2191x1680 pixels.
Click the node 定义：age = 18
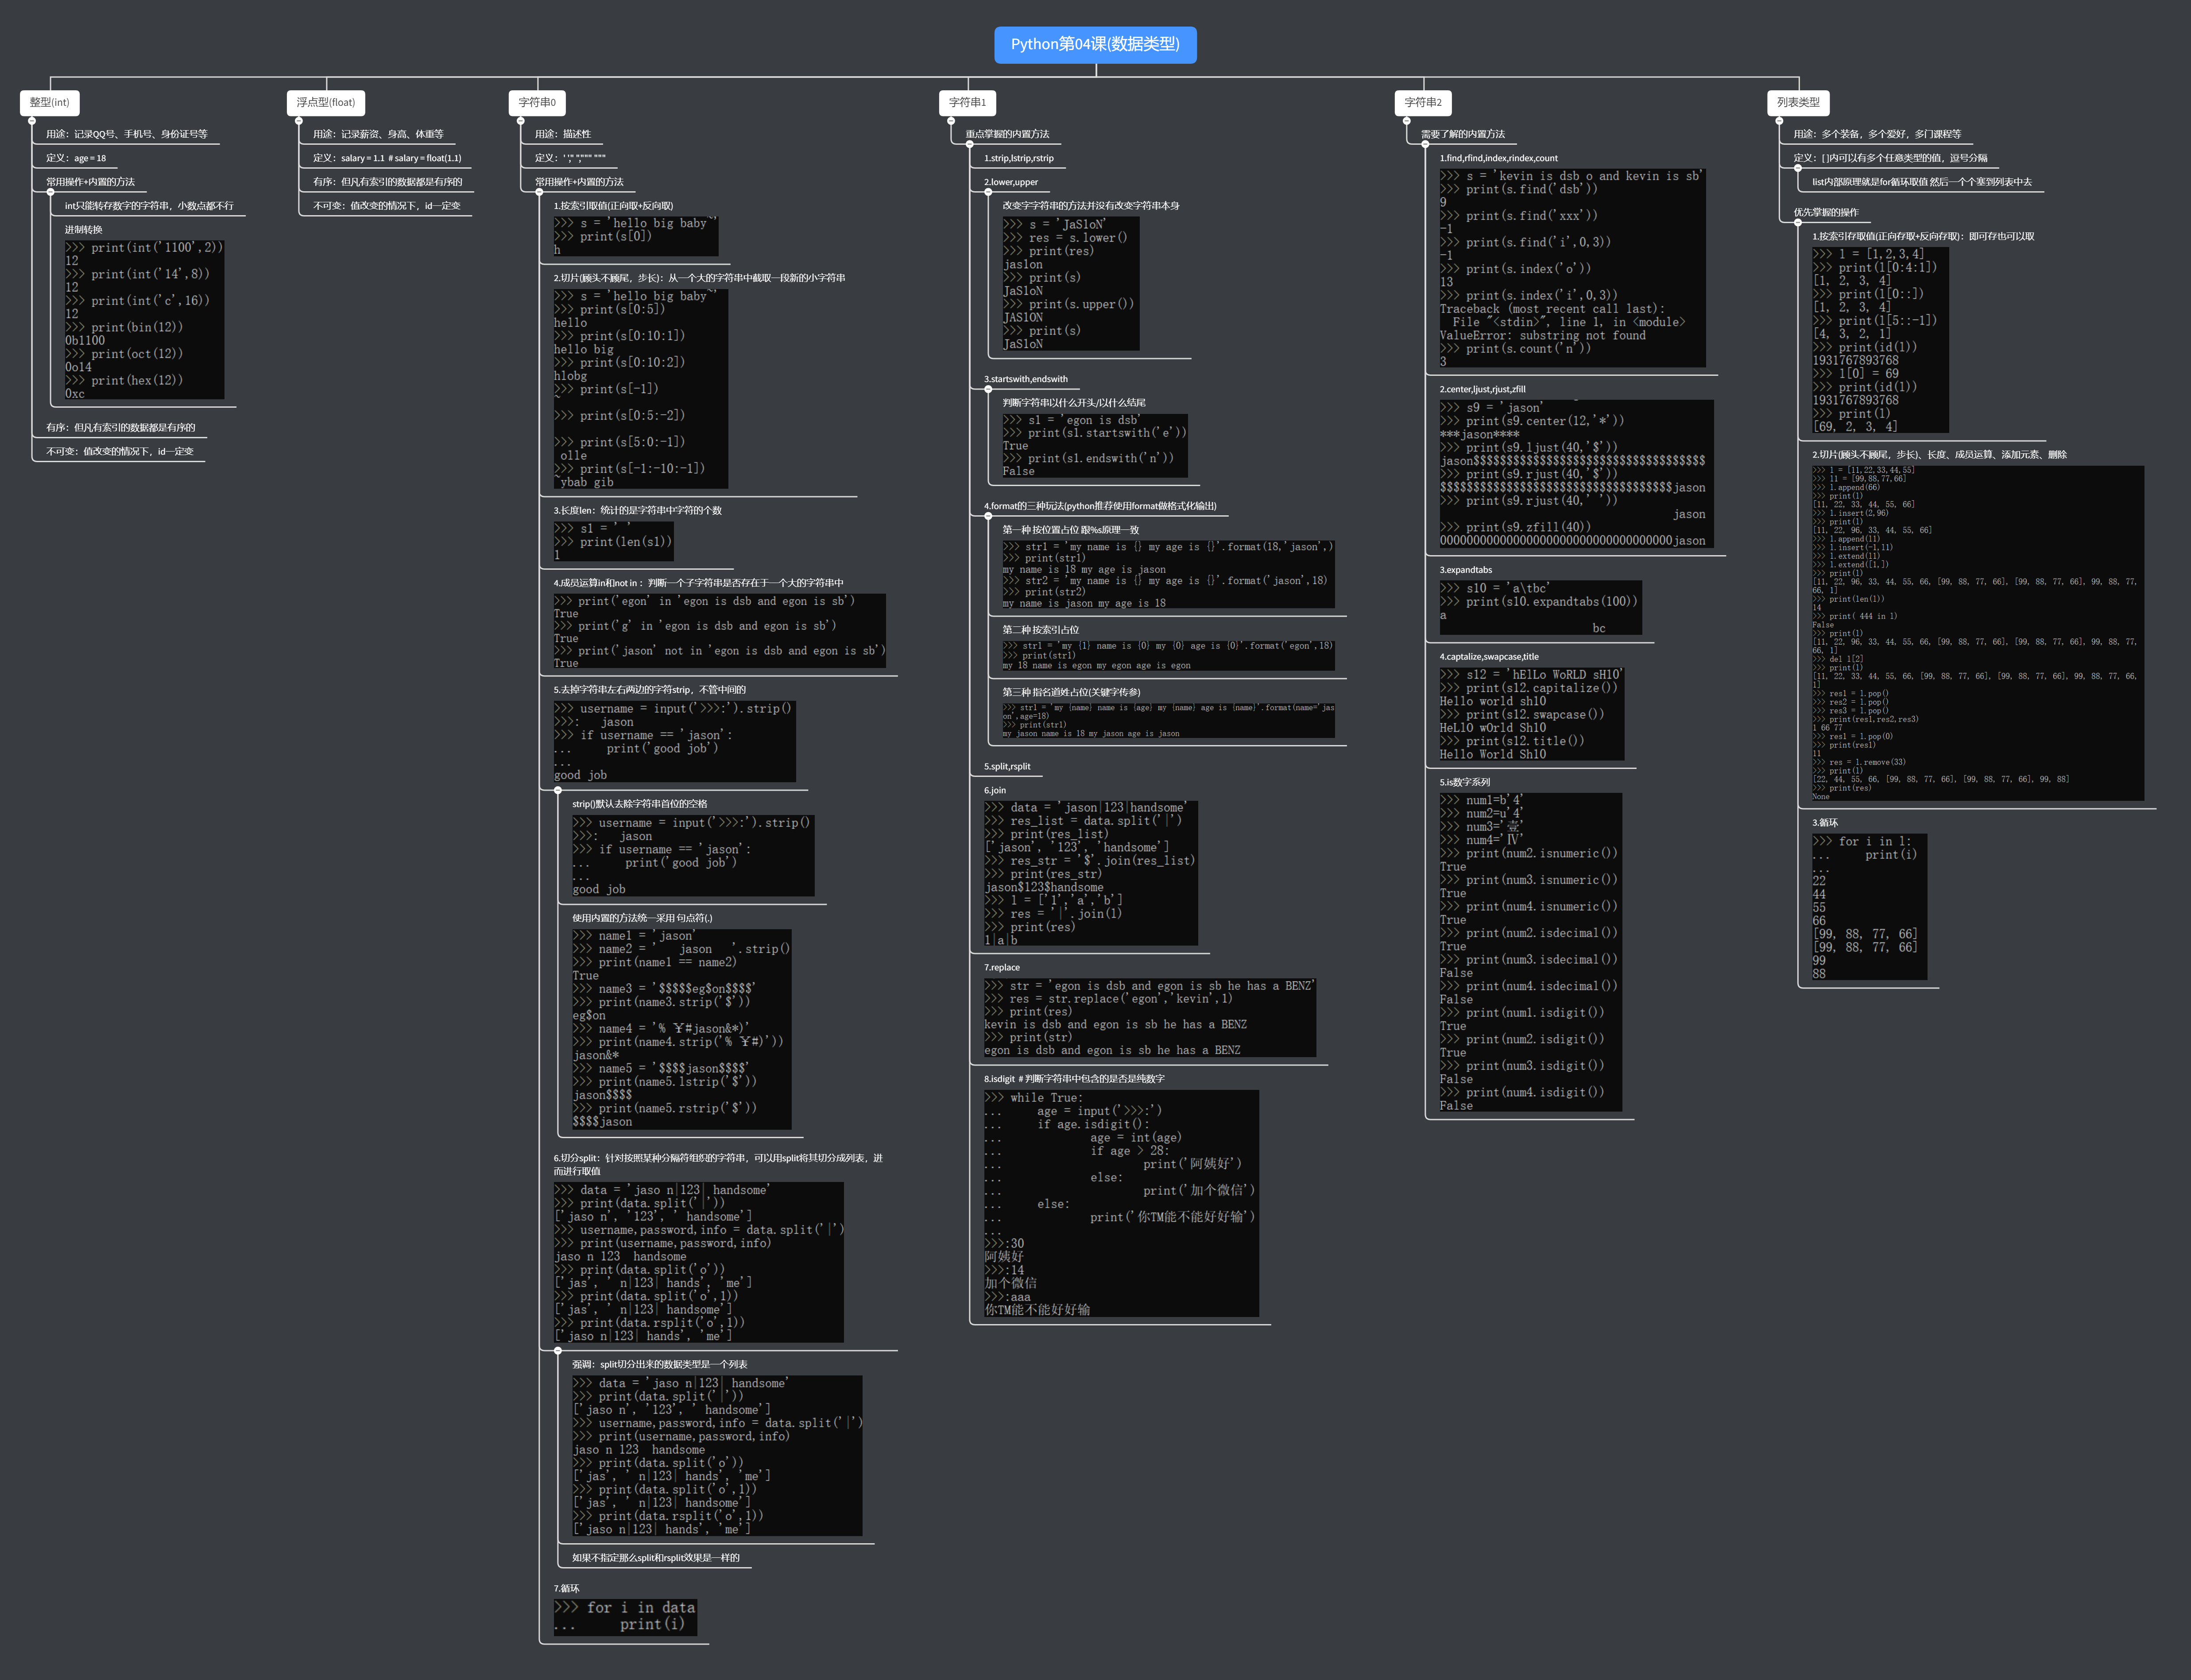point(76,158)
